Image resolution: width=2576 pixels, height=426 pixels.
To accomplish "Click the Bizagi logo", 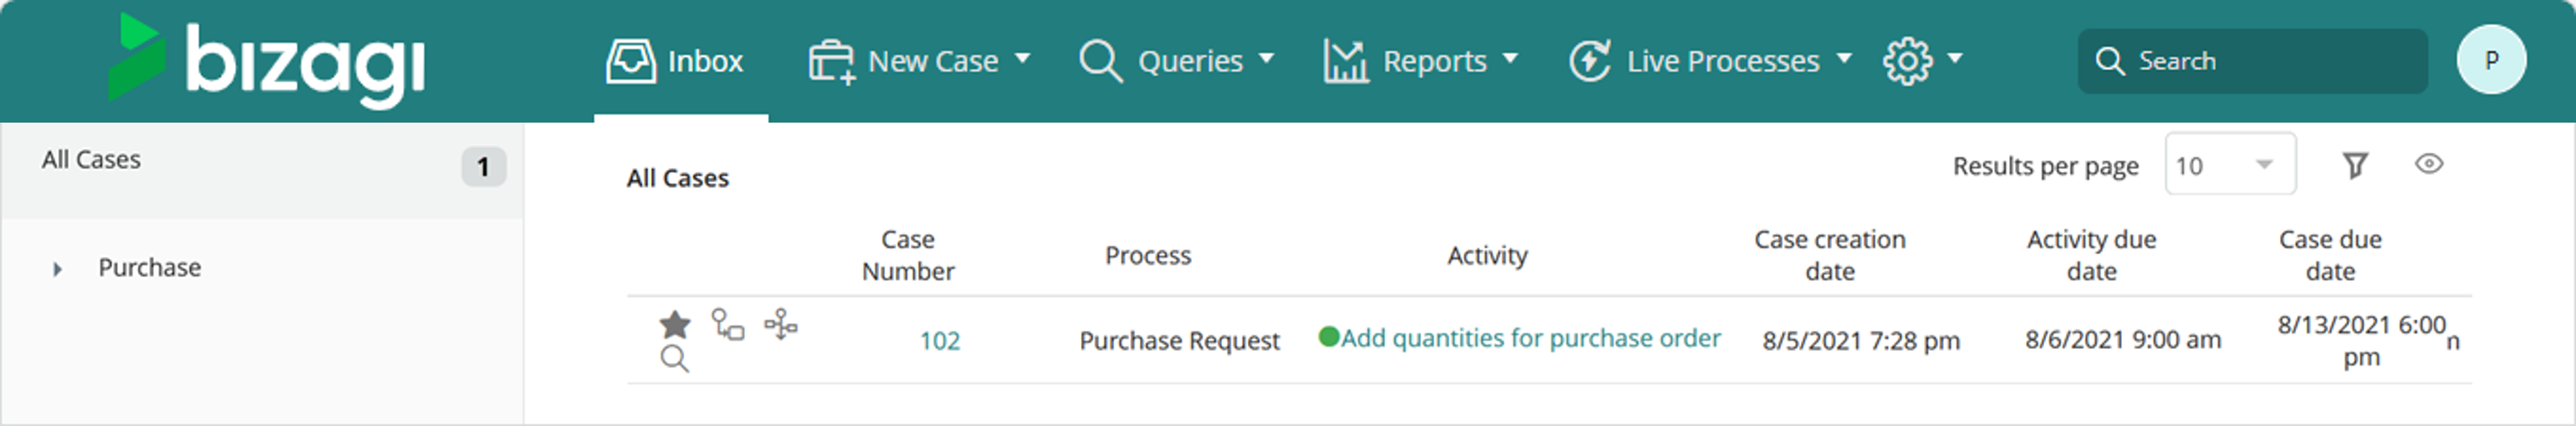I will tap(267, 60).
